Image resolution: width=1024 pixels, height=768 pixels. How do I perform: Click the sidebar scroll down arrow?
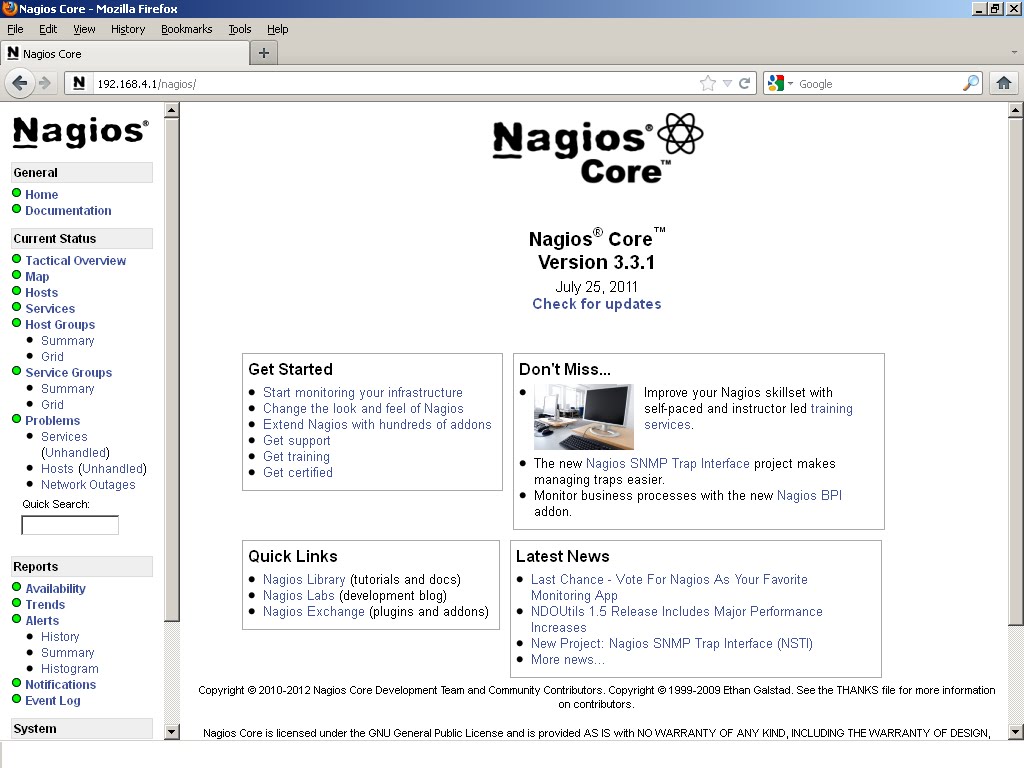pyautogui.click(x=172, y=731)
